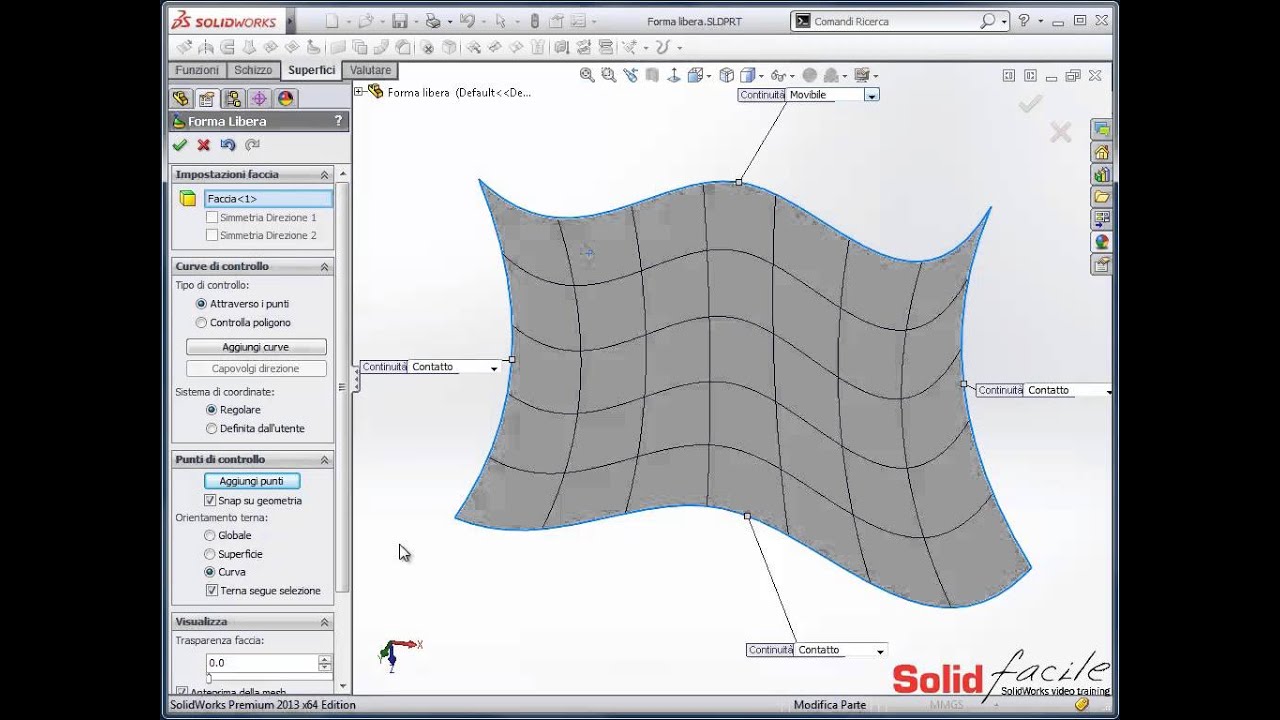Click the Save floppy disk icon

[399, 20]
